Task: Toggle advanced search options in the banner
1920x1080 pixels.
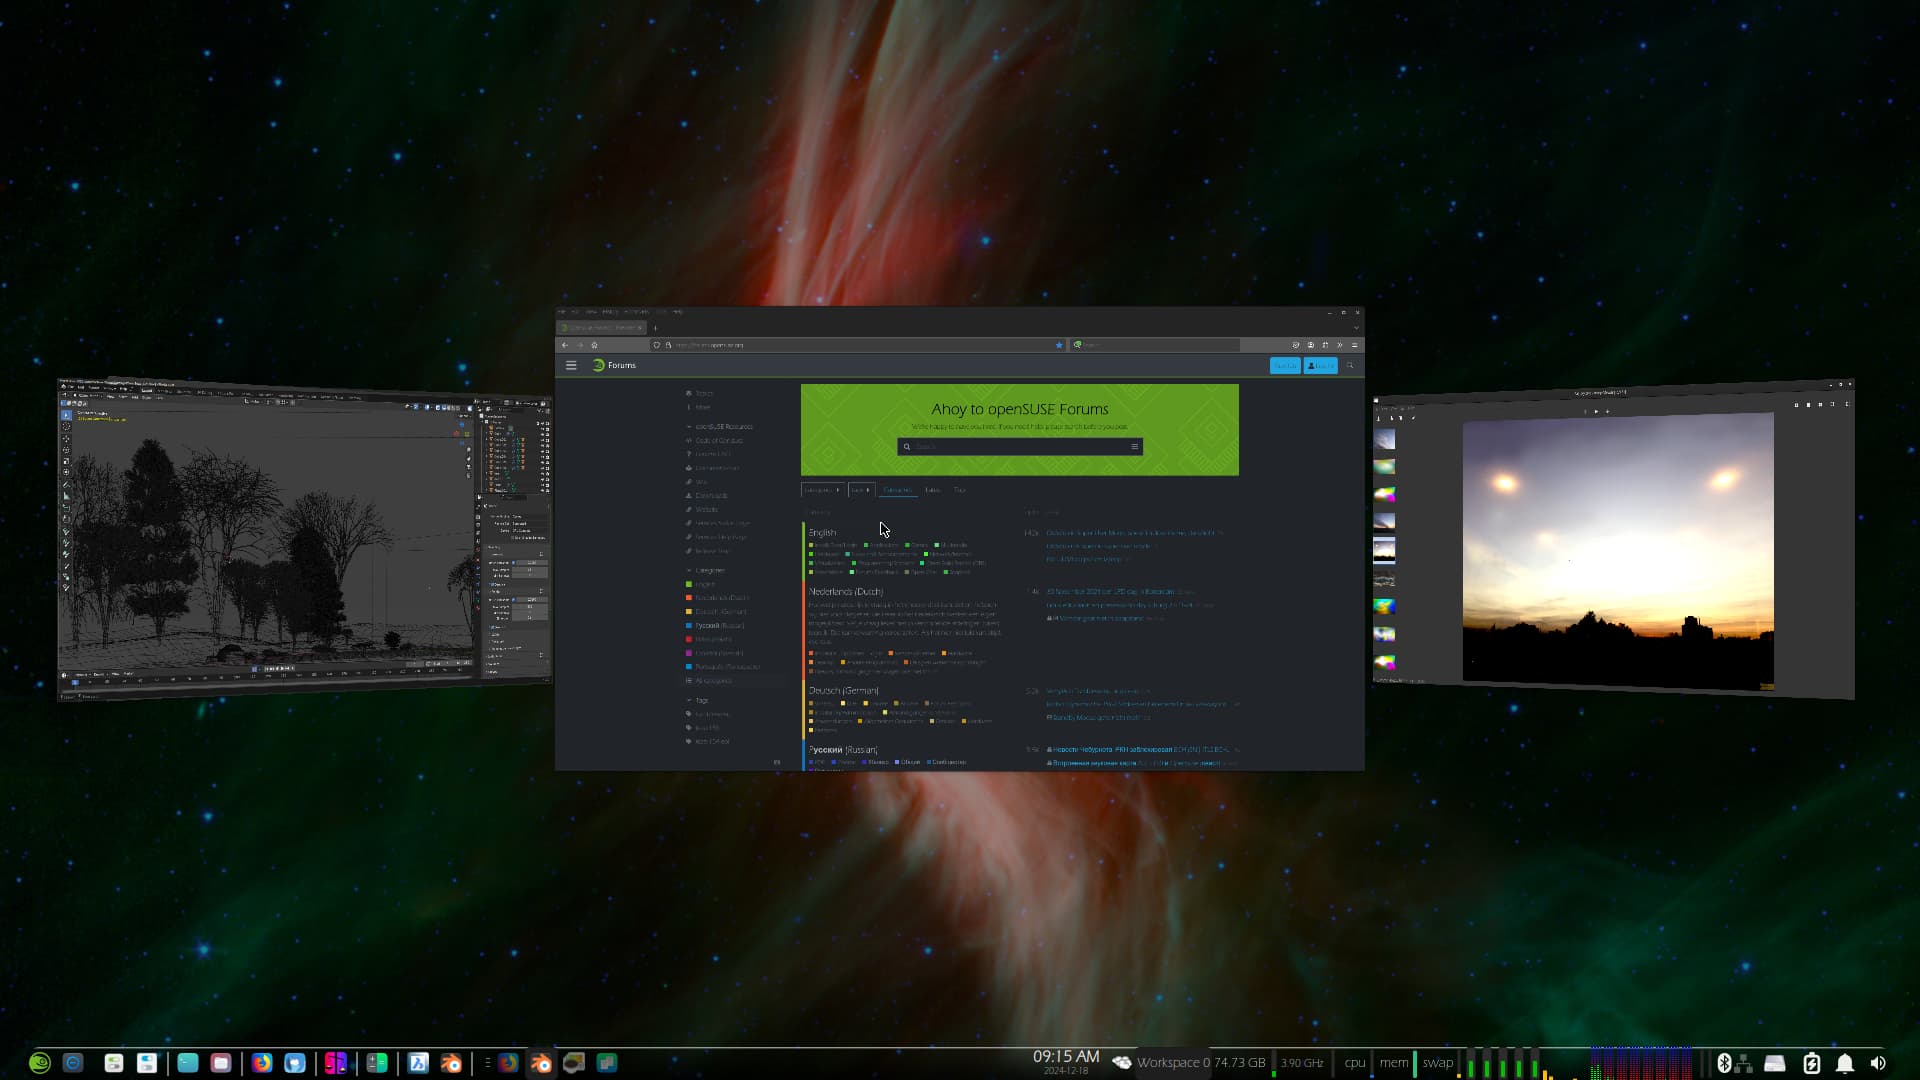Action: [1134, 447]
